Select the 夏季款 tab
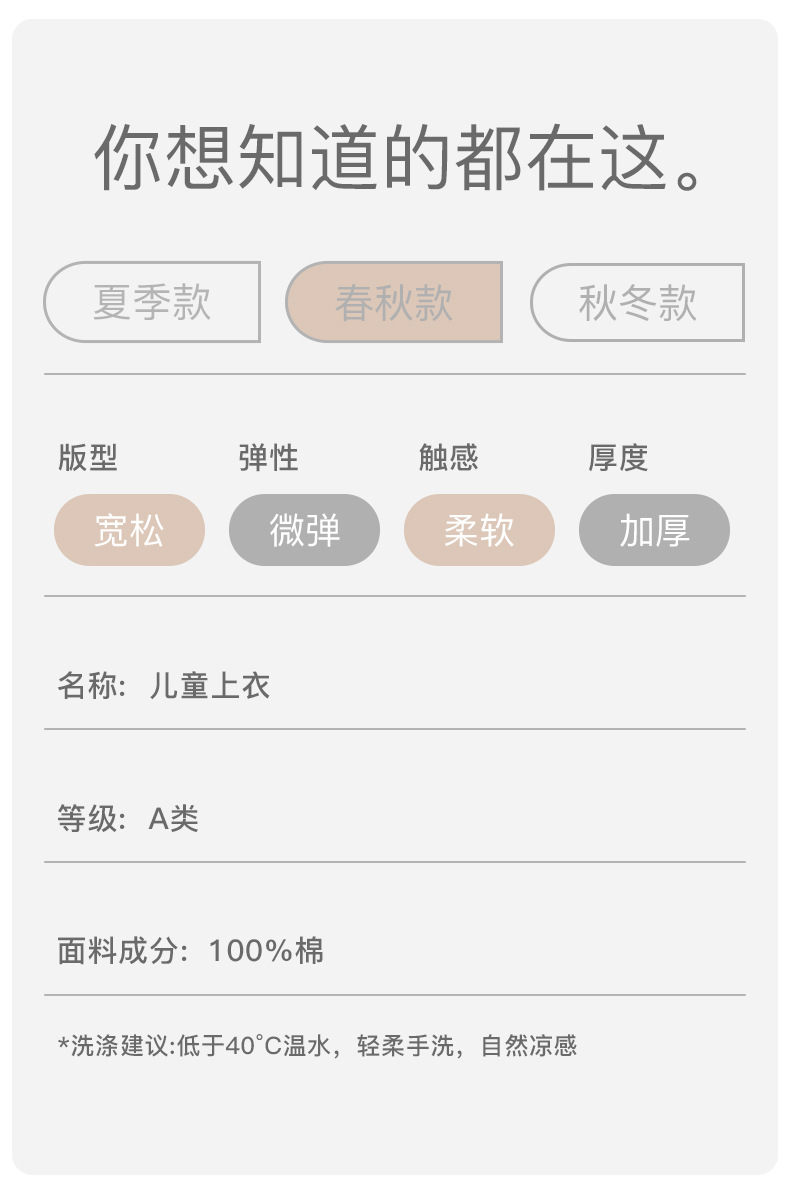This screenshot has width=790, height=1192. [152, 302]
